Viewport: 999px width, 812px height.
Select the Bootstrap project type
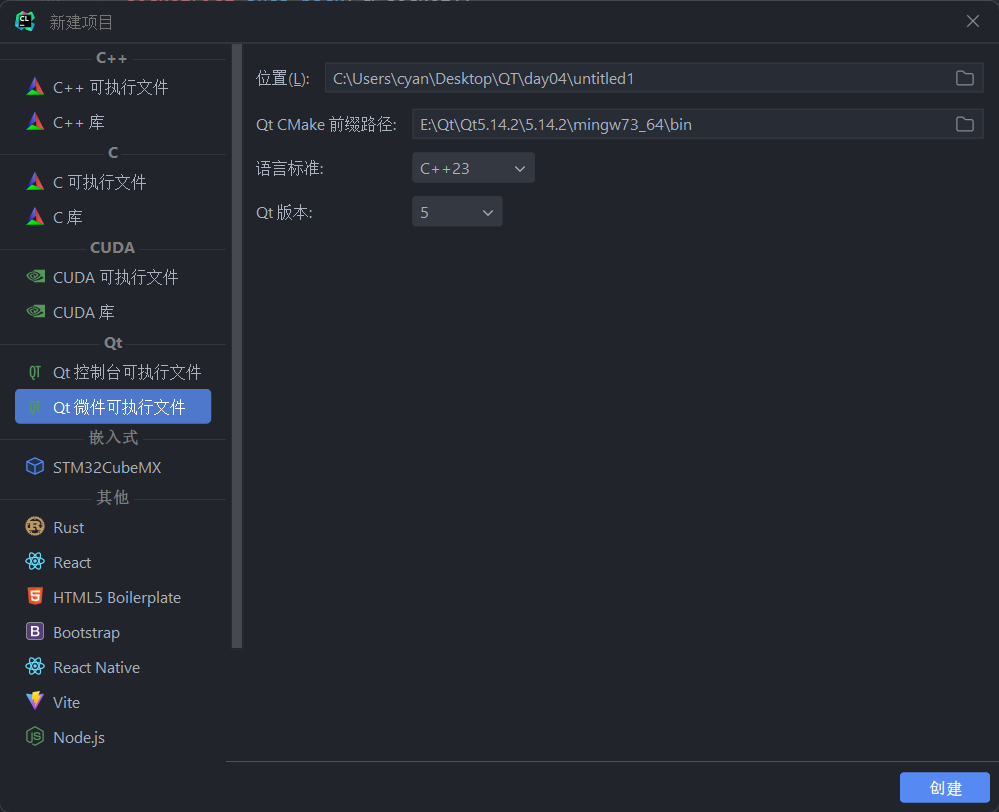point(86,632)
